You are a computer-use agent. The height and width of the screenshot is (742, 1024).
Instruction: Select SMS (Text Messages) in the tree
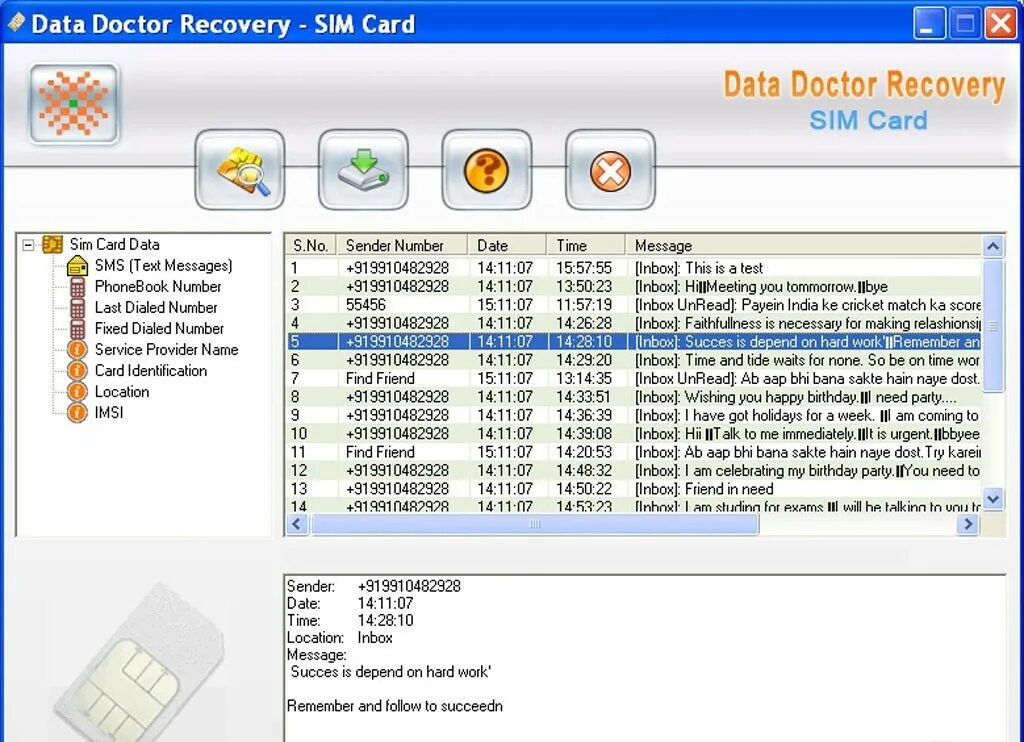pyautogui.click(x=163, y=266)
